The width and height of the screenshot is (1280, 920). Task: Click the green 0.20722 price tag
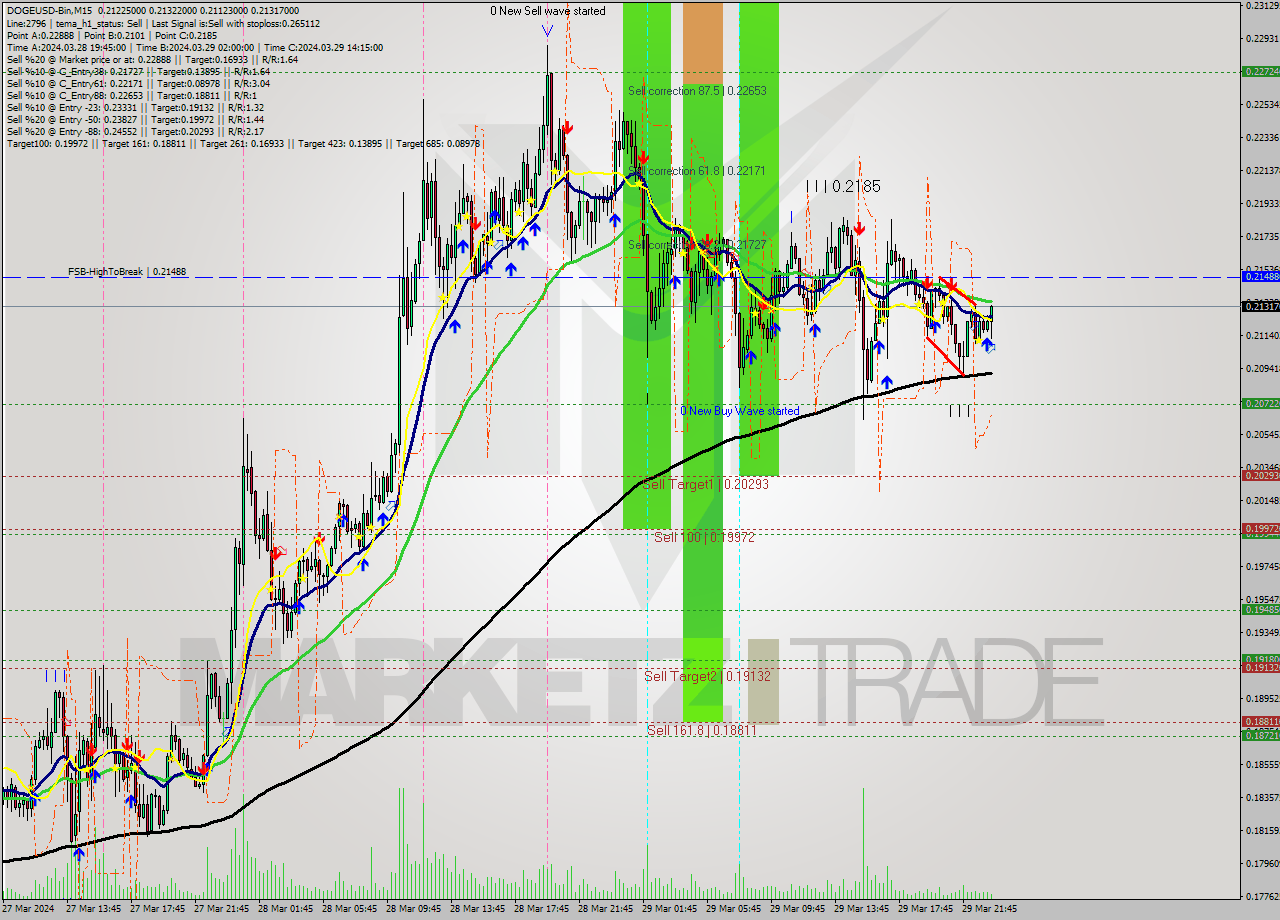[x=1260, y=403]
